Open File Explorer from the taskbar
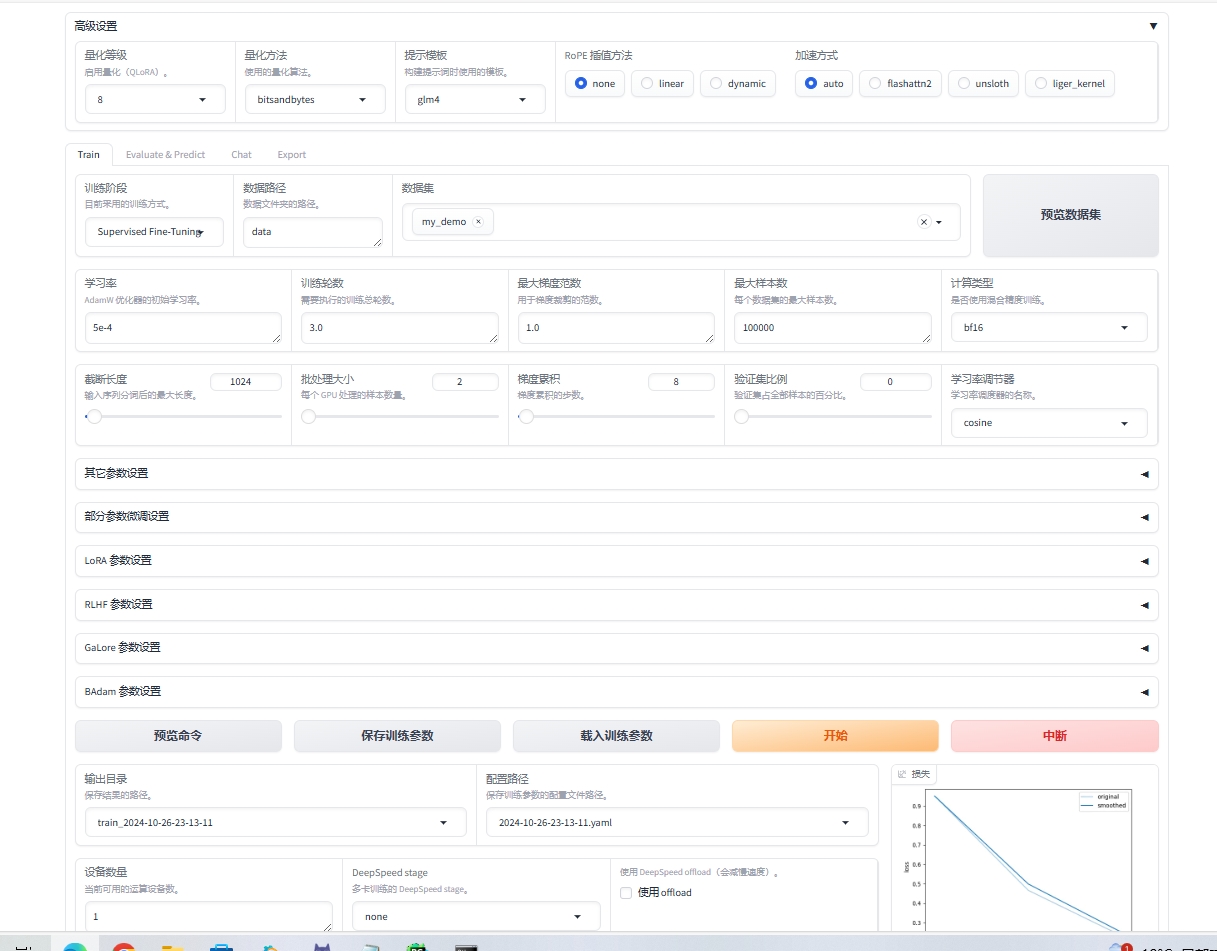 pos(173,947)
